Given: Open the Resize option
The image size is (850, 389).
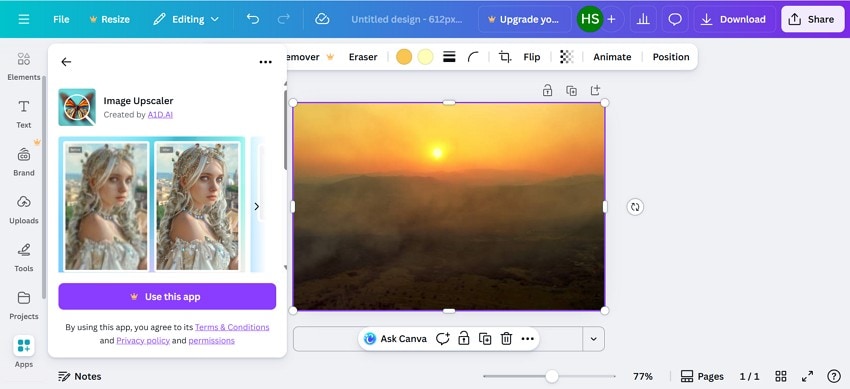Looking at the screenshot, I should point(110,19).
